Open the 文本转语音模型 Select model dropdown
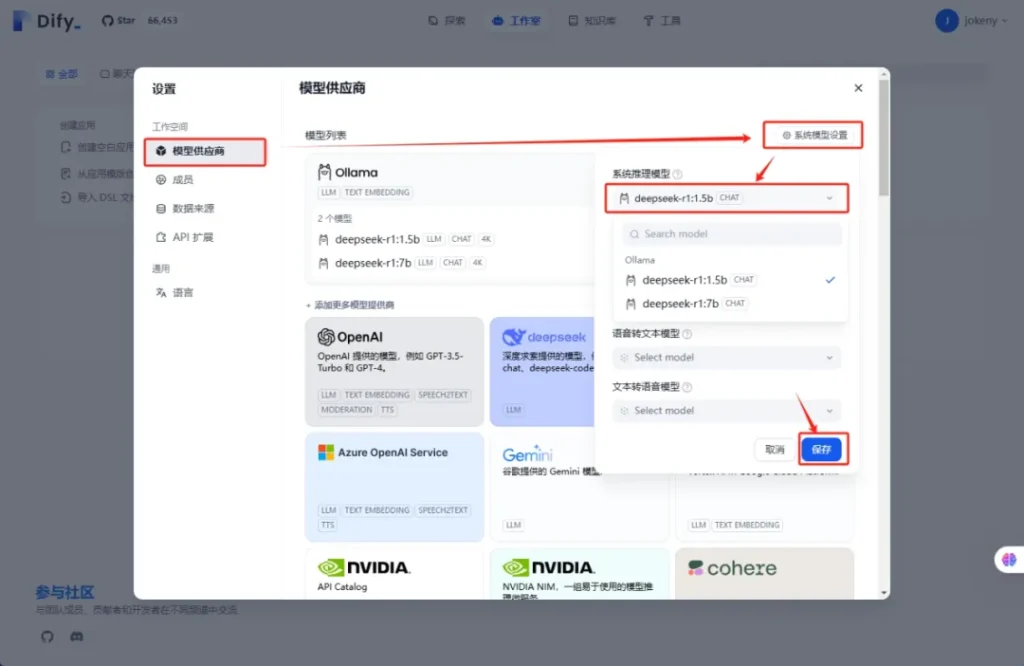 tap(727, 410)
